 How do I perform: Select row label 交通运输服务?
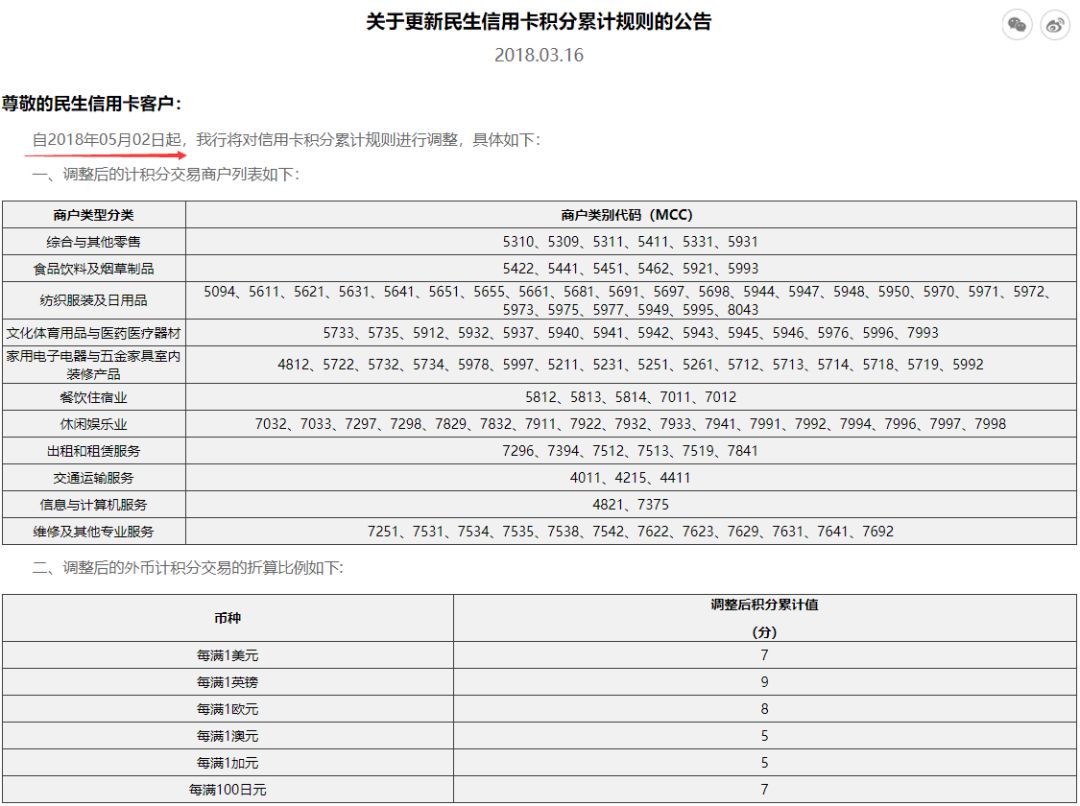click(x=94, y=478)
